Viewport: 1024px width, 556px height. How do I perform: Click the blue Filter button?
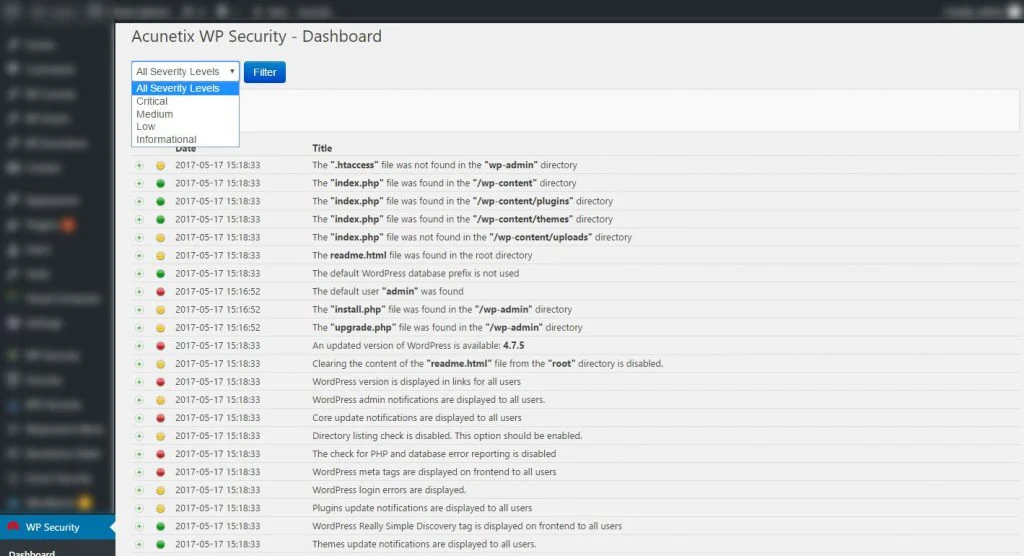click(x=264, y=72)
